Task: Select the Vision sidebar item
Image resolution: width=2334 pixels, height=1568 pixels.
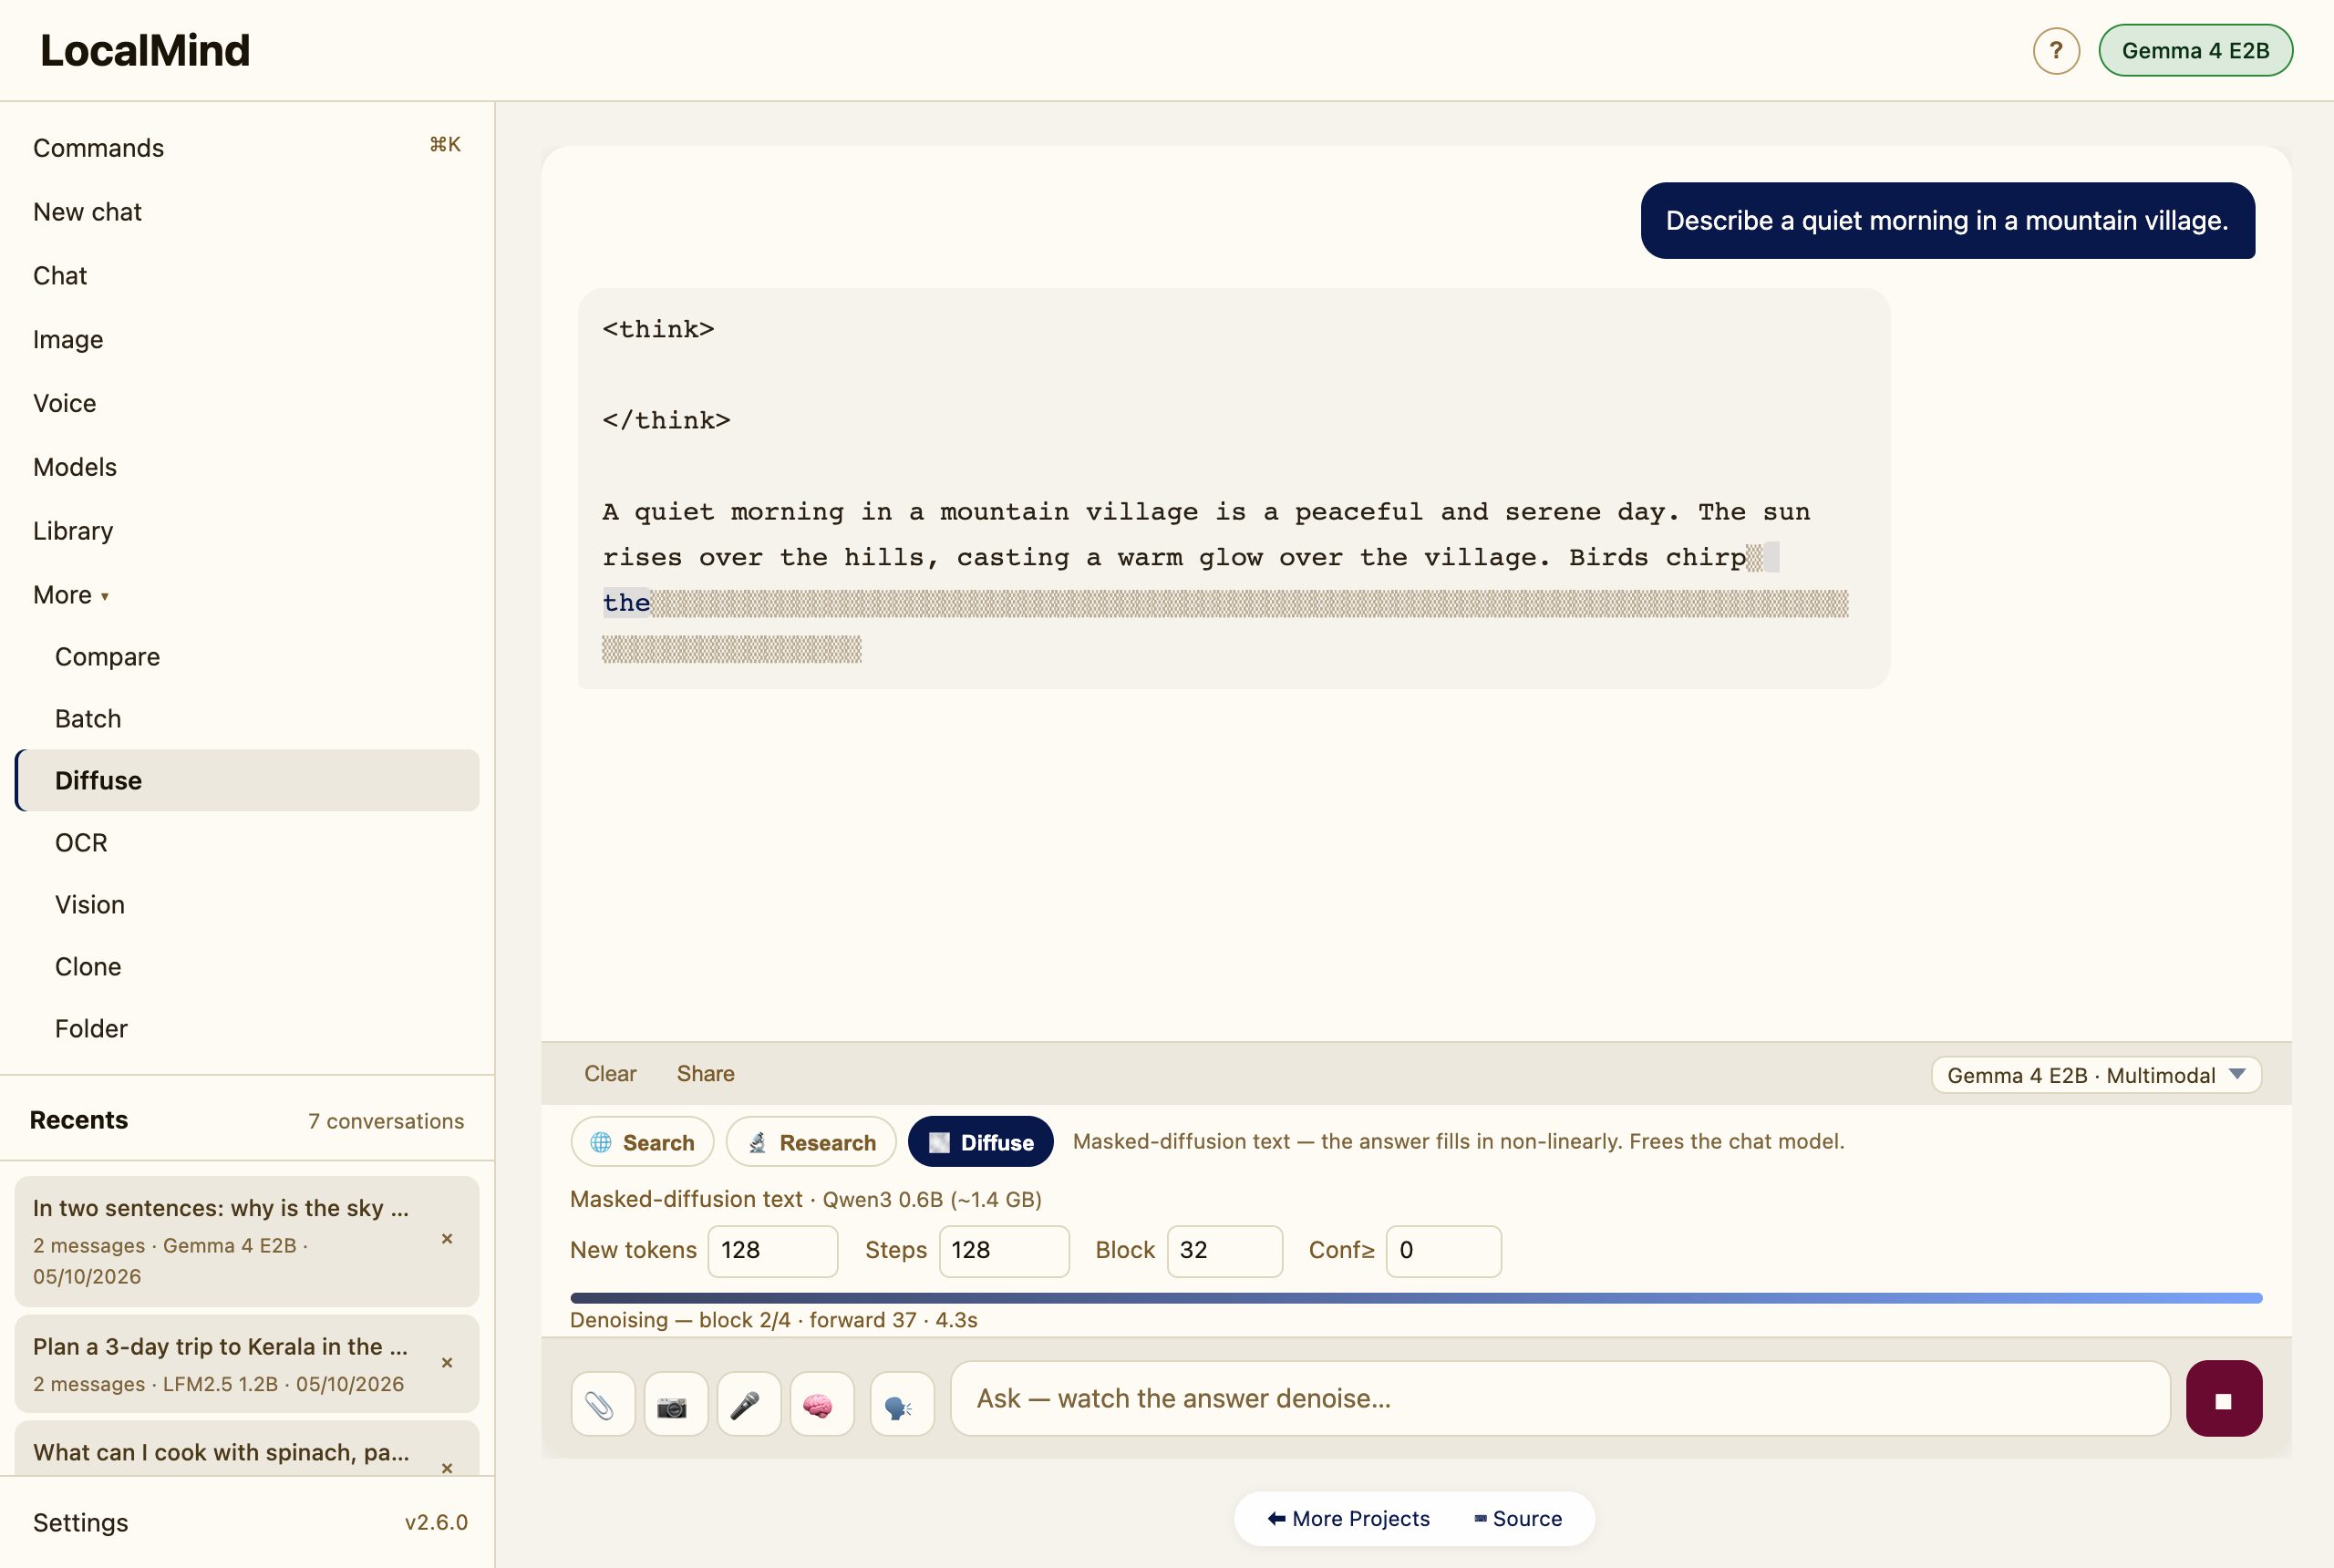Action: [x=247, y=905]
